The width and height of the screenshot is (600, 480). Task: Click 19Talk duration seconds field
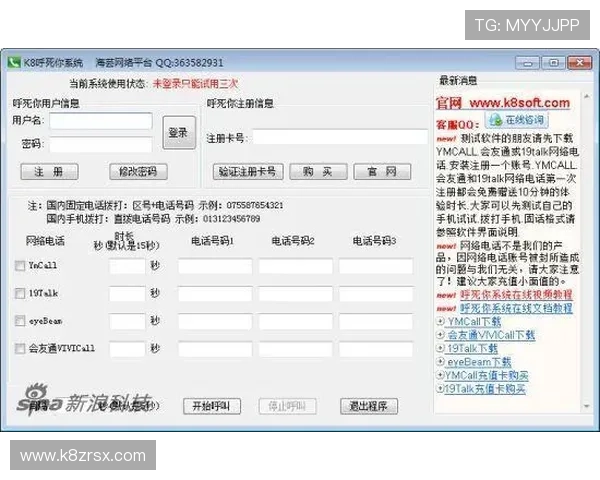coord(127,294)
